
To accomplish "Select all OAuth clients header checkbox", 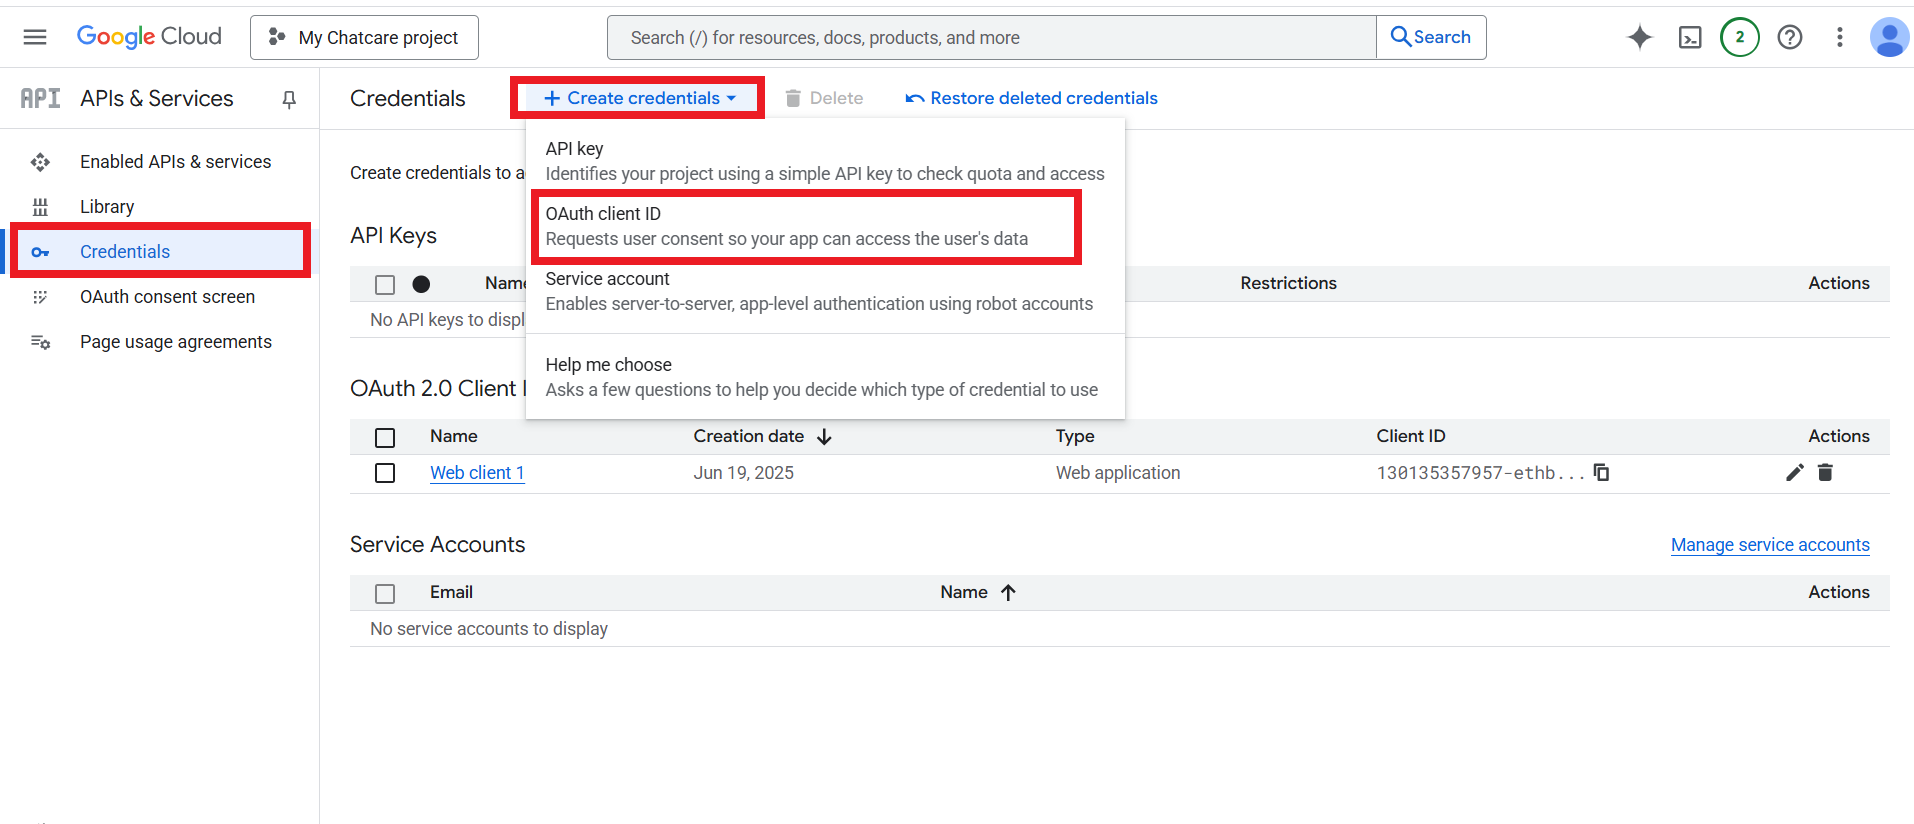I will point(385,438).
